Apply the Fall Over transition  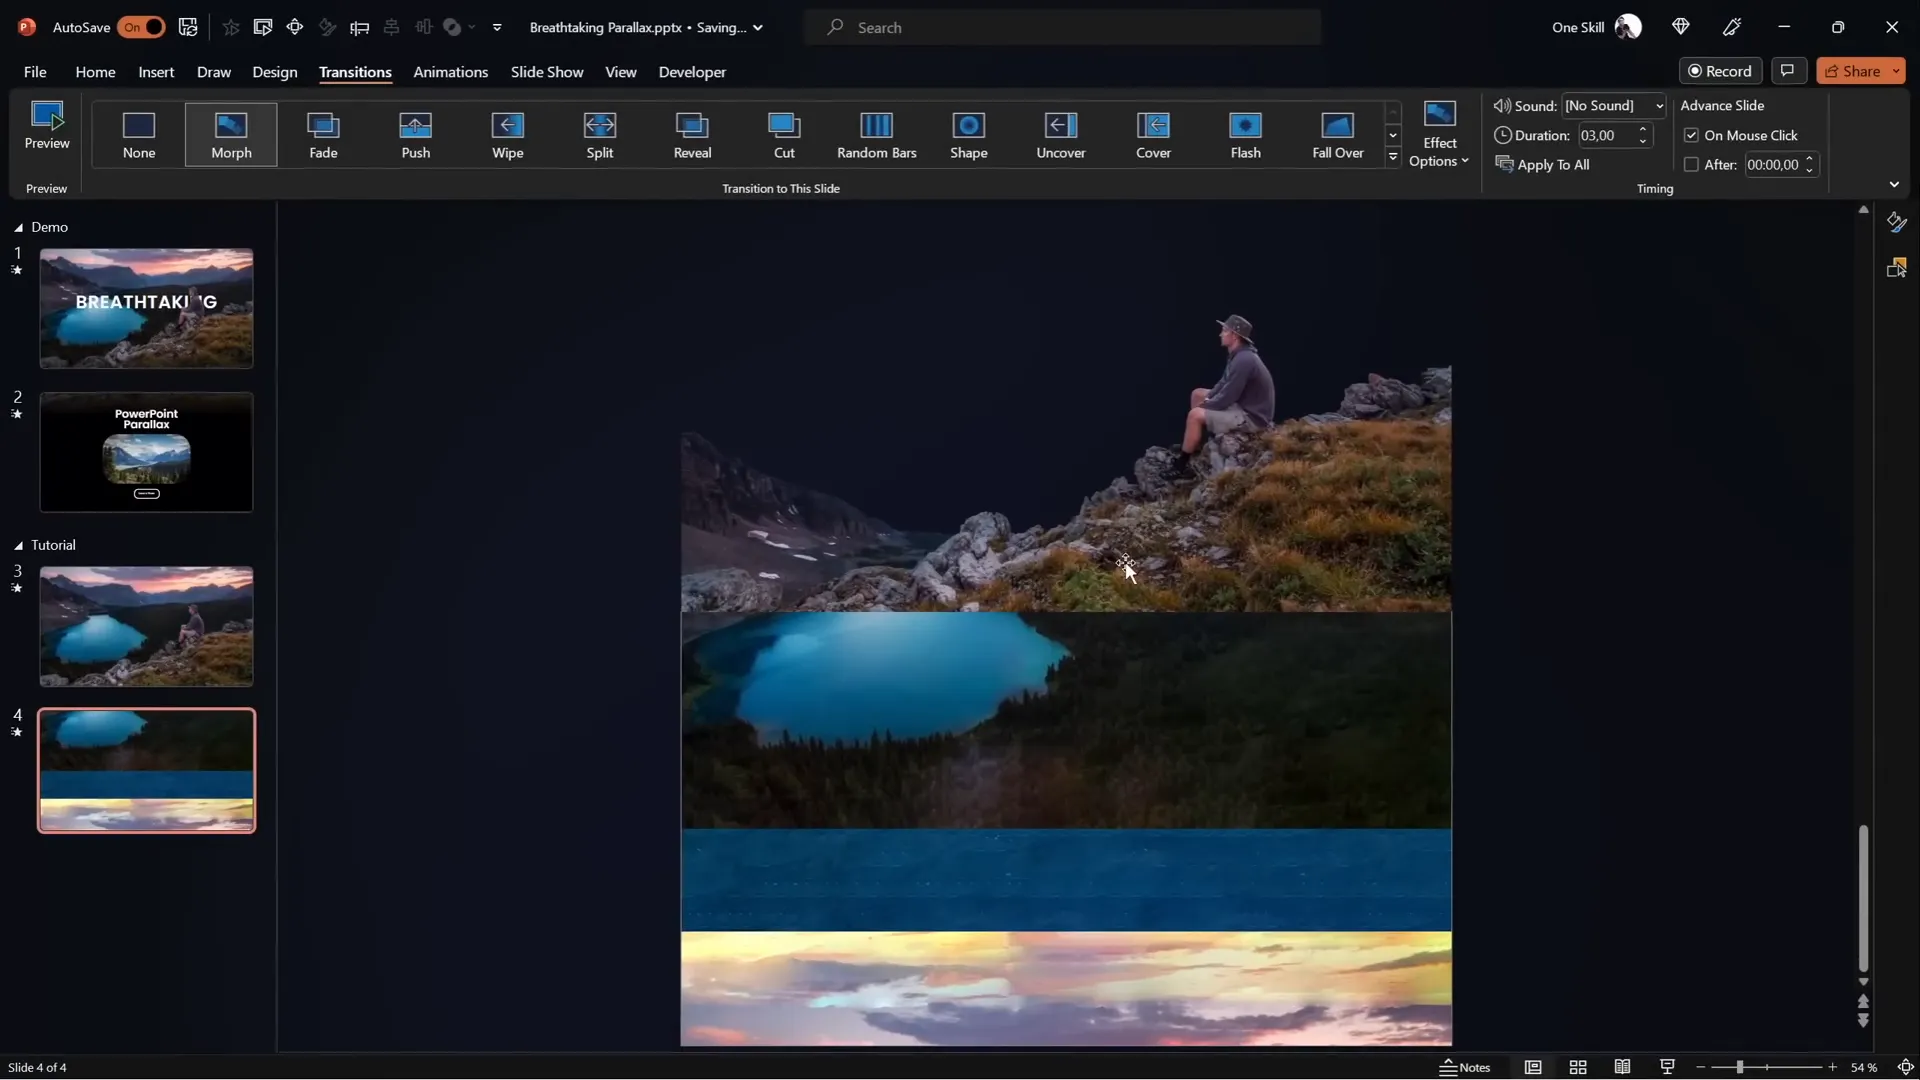(1338, 134)
